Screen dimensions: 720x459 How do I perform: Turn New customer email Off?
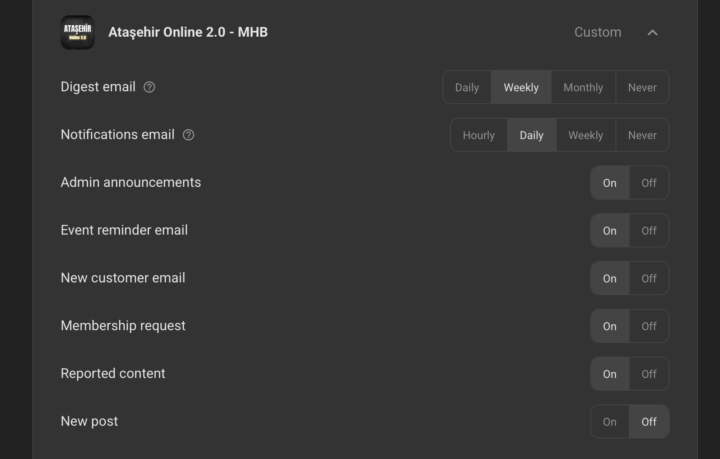(649, 278)
